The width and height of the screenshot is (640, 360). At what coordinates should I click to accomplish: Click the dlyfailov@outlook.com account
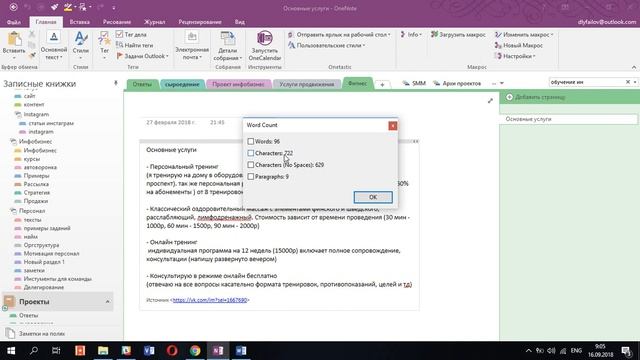pyautogui.click(x=607, y=22)
